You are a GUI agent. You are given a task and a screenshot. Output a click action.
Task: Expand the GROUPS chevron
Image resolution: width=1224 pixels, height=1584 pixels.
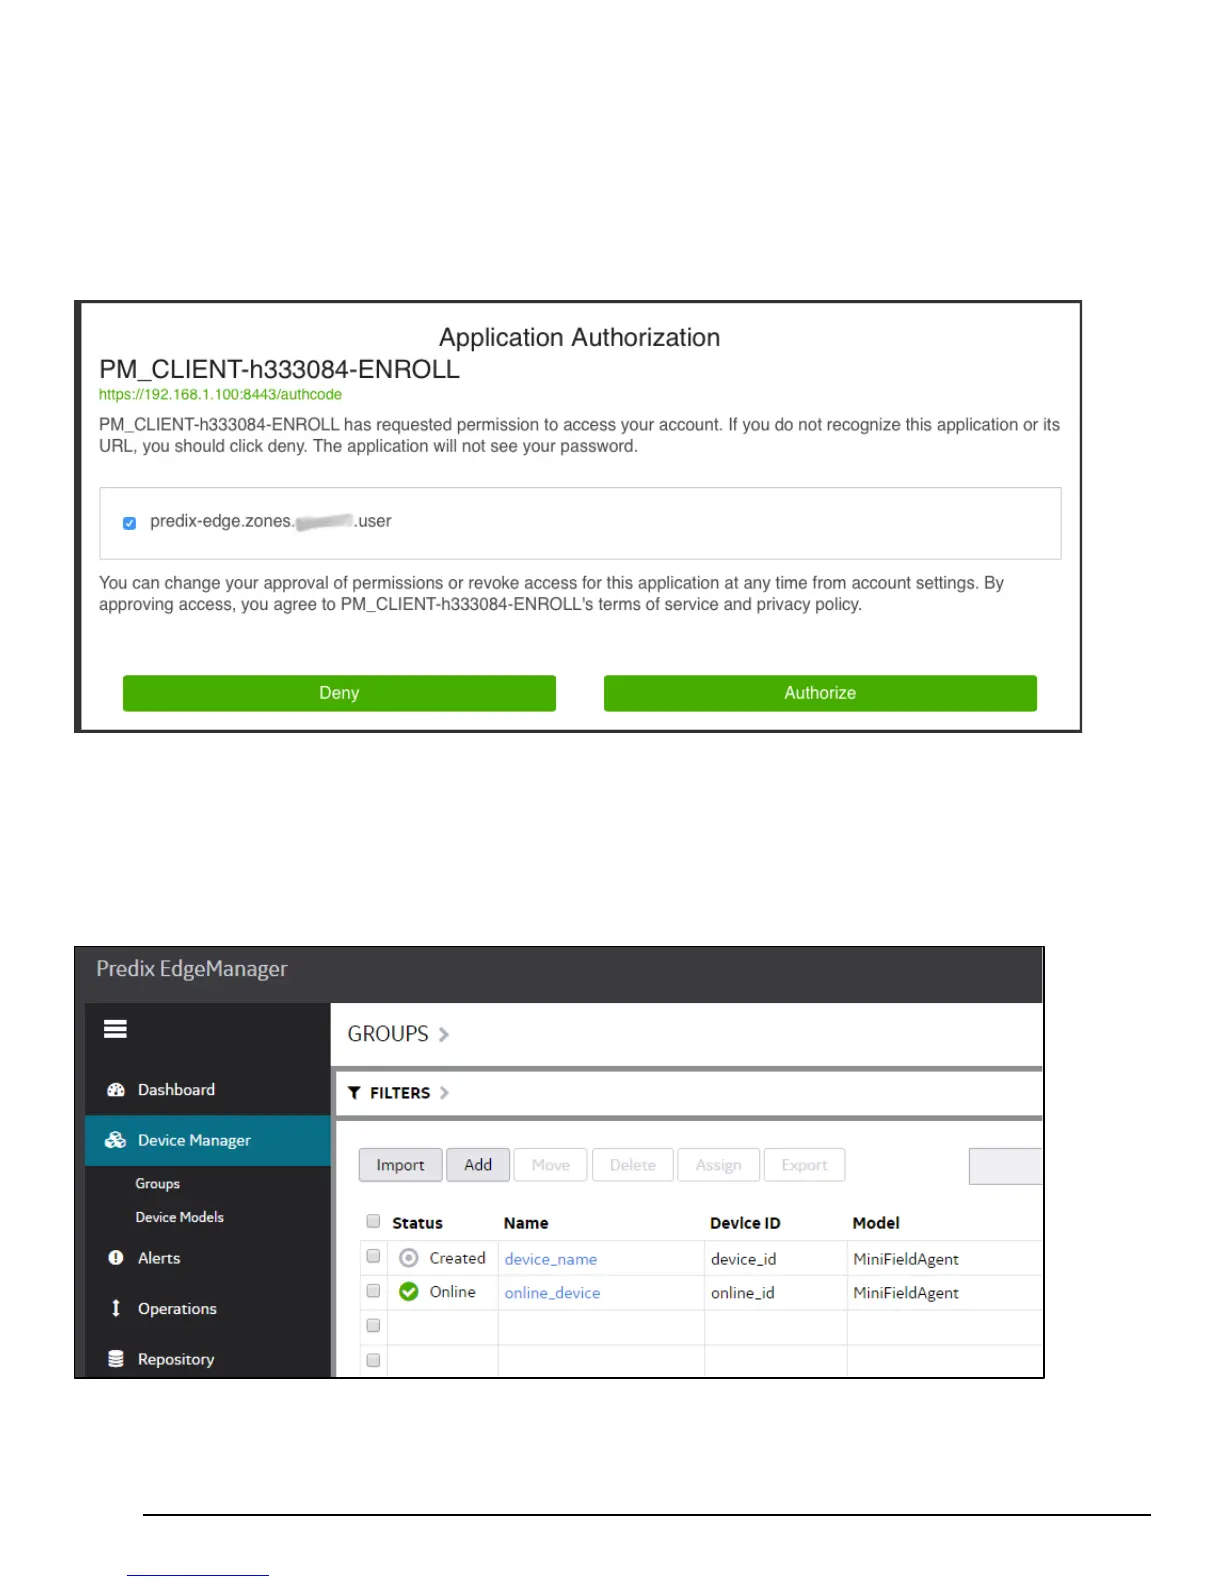(x=444, y=1034)
